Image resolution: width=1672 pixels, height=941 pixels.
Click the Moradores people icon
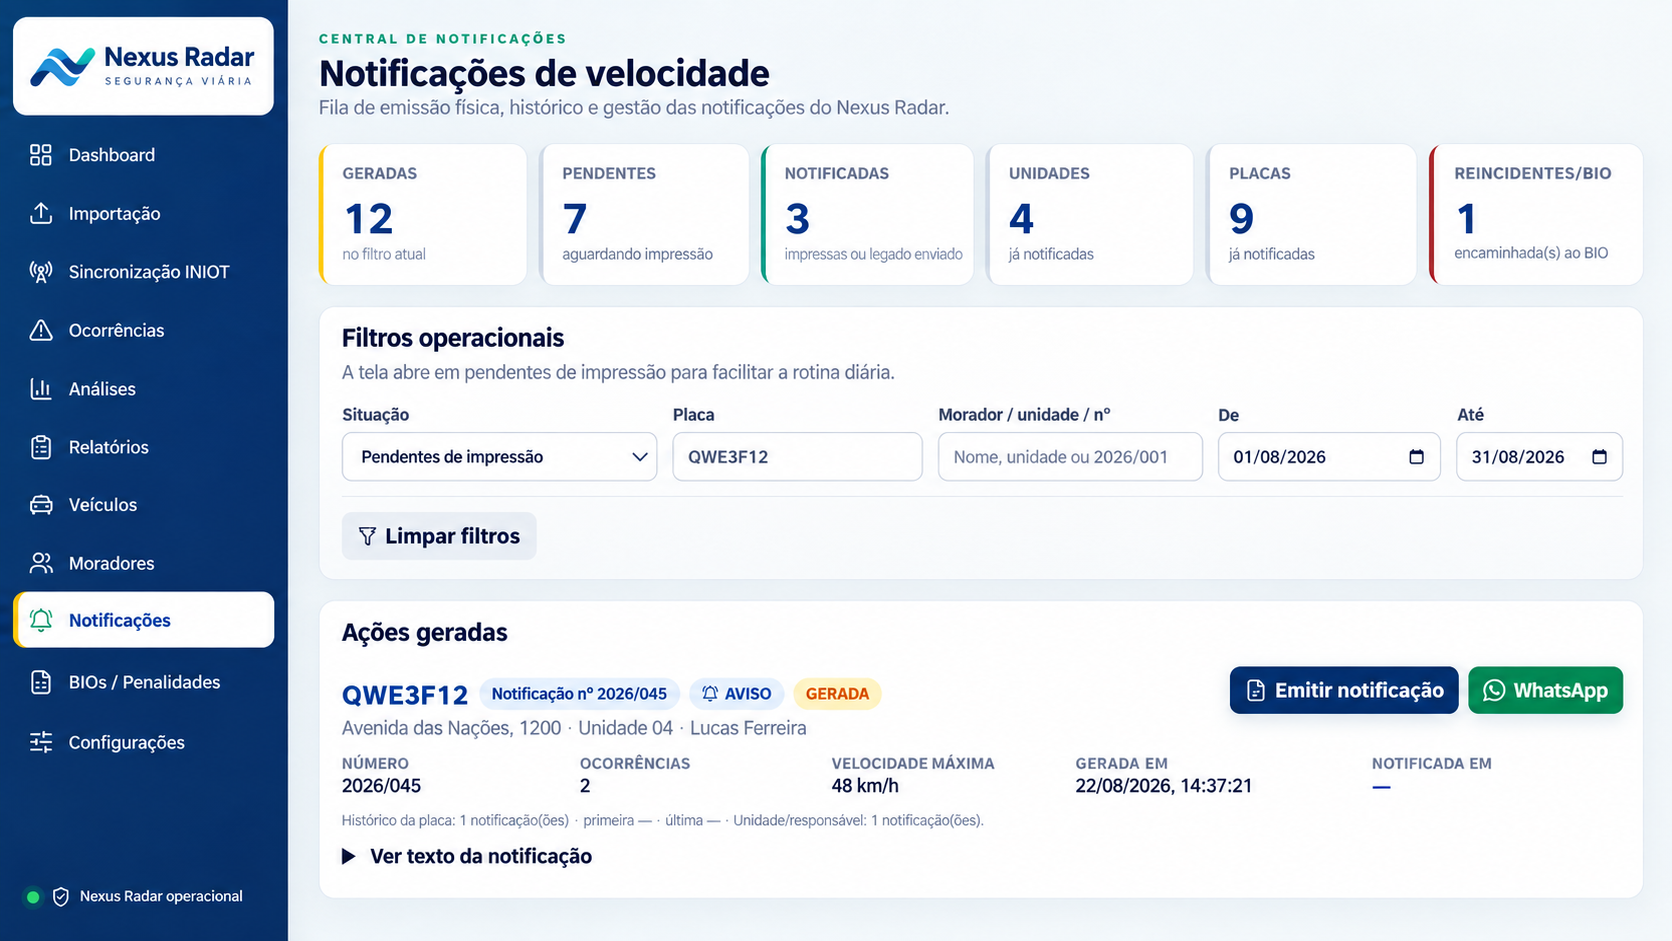coord(41,563)
